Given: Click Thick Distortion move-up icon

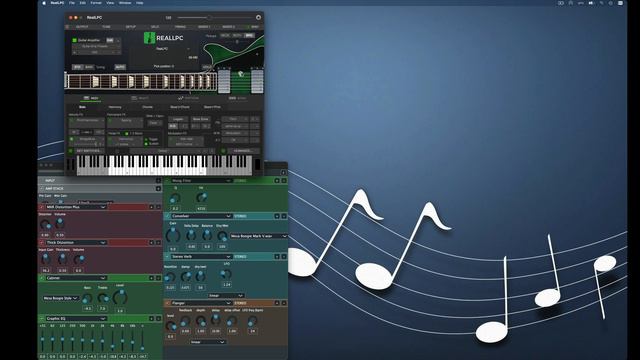Looking at the screenshot, I should (x=151, y=242).
